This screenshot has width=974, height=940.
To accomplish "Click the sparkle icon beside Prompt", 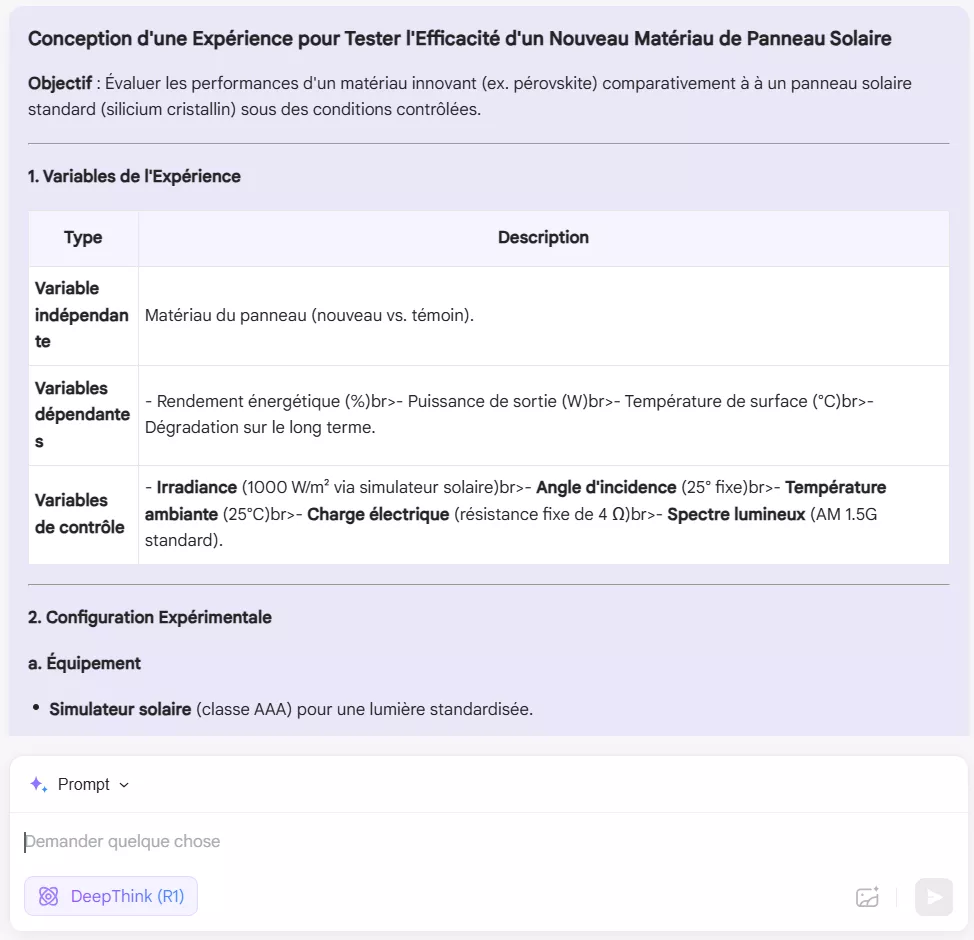I will point(38,784).
